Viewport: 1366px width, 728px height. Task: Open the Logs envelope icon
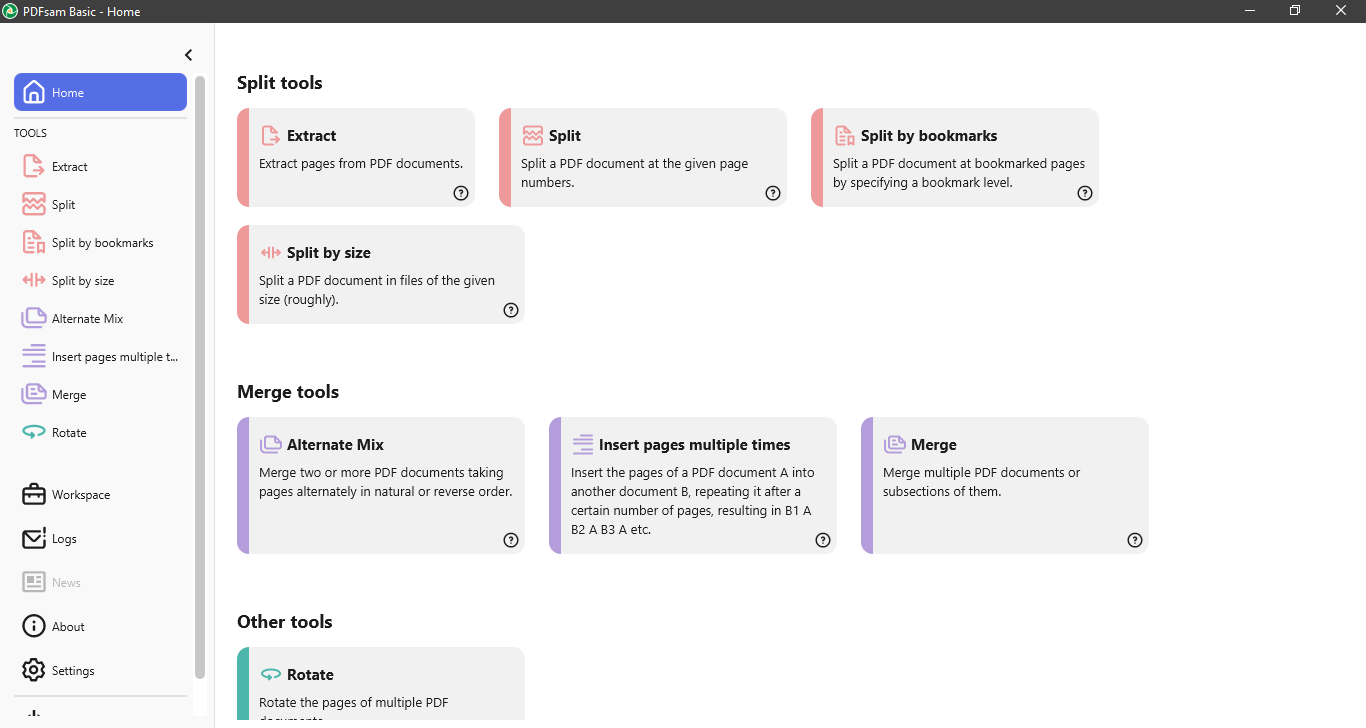(x=34, y=539)
